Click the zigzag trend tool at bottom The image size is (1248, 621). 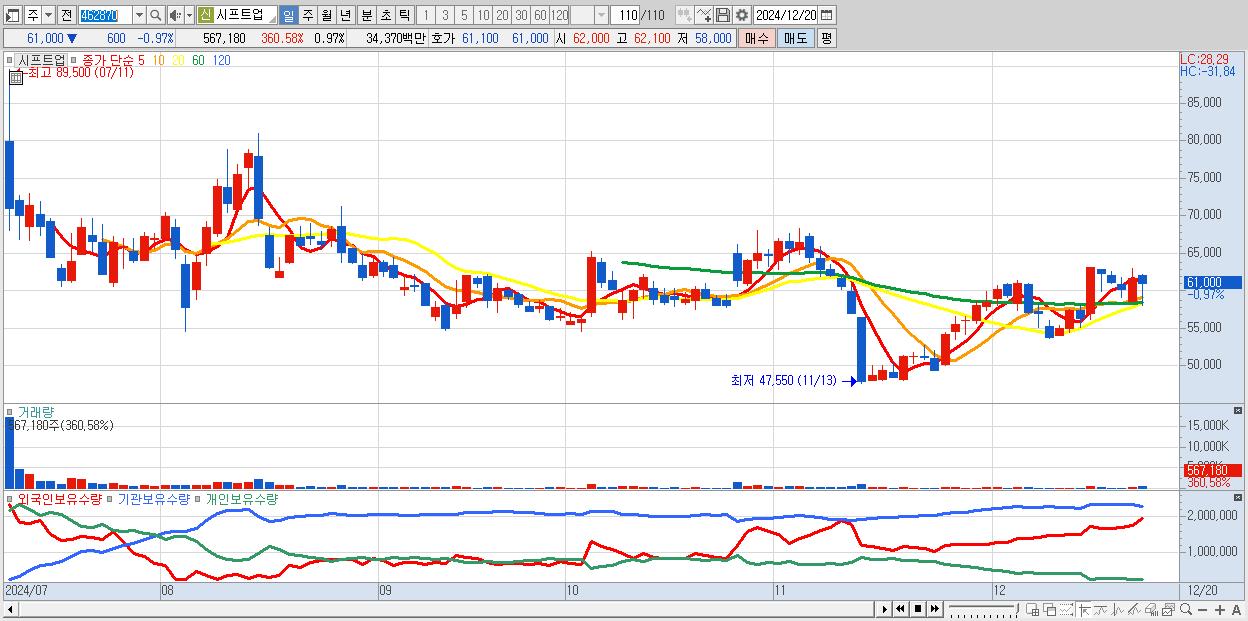(1118, 610)
